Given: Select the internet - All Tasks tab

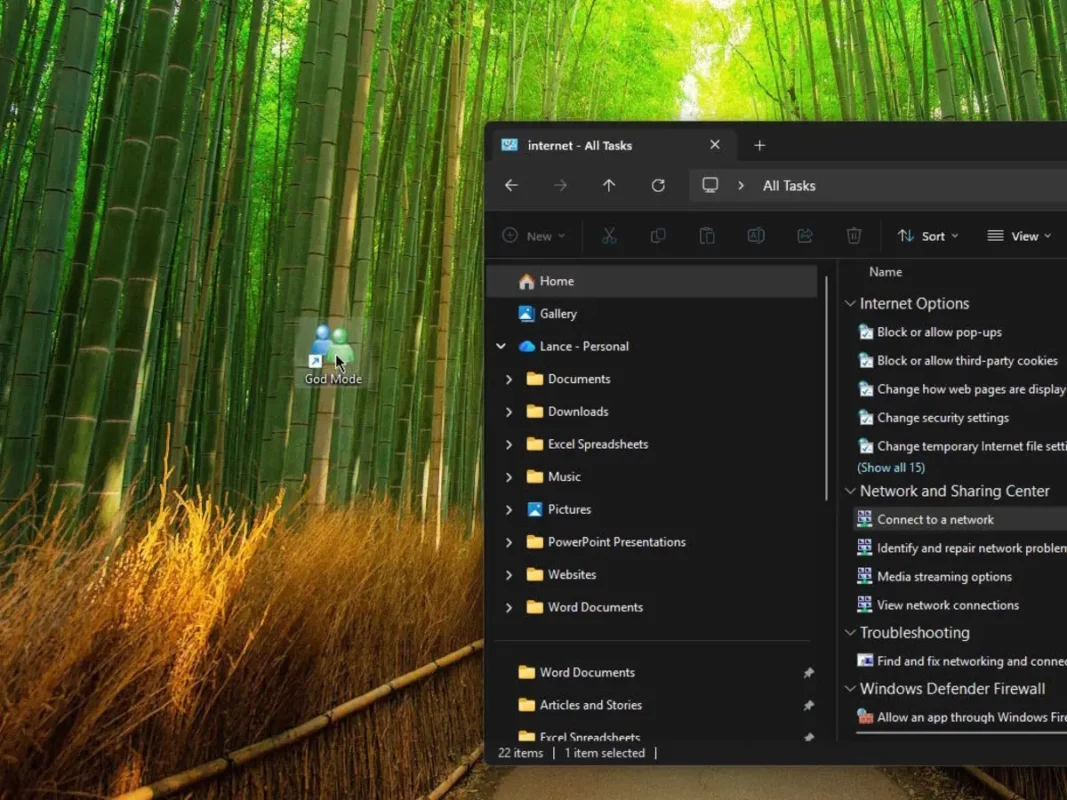Looking at the screenshot, I should (612, 145).
